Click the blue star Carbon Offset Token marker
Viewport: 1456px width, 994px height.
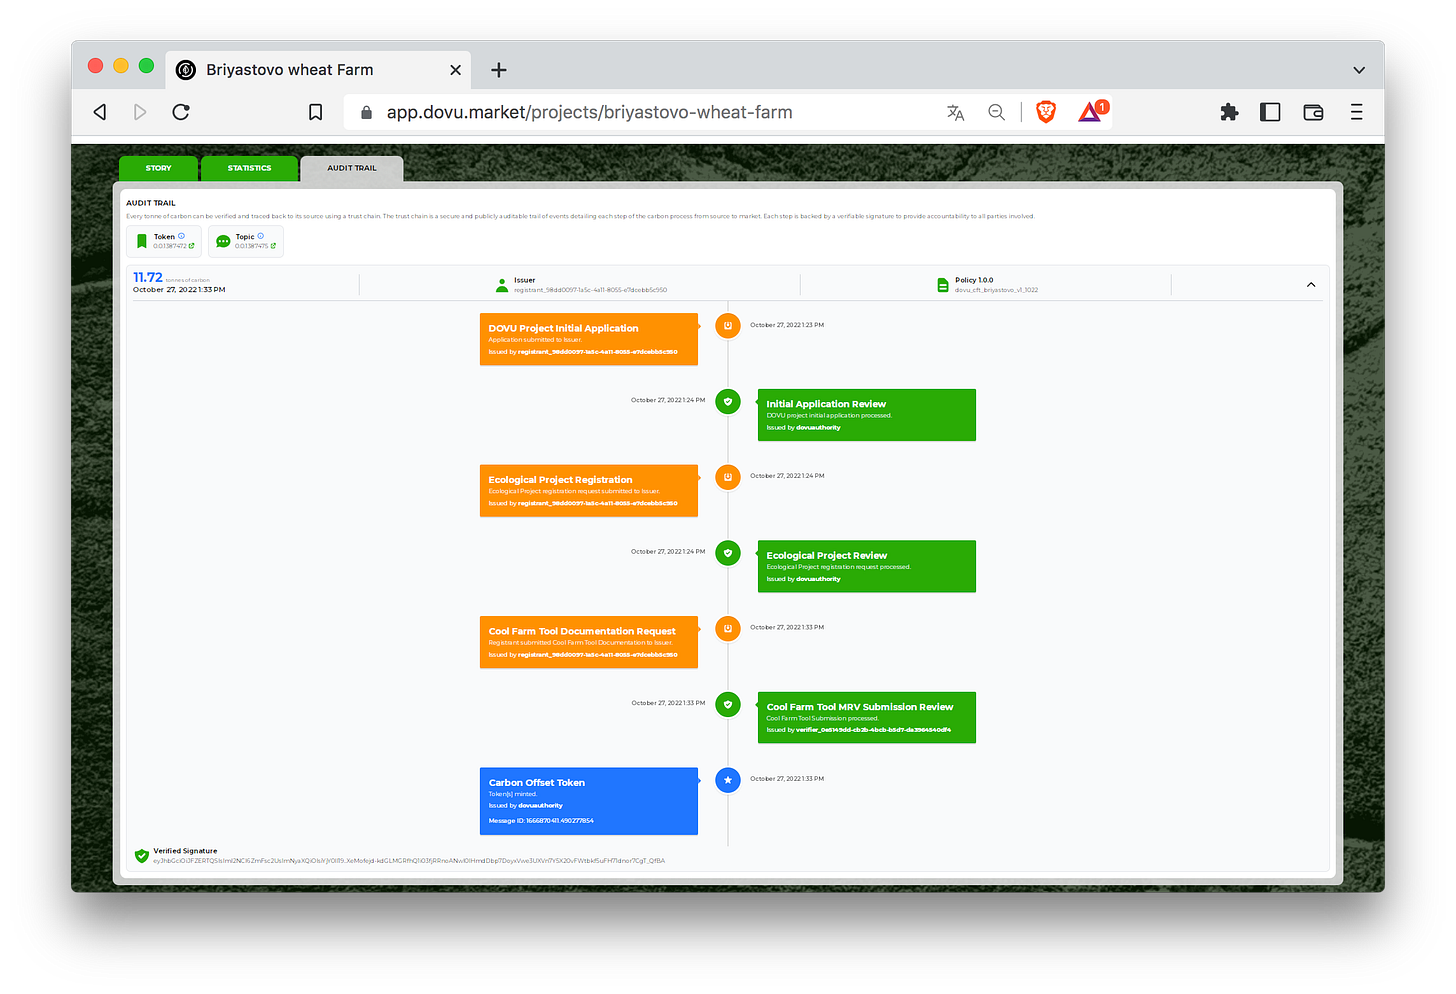728,780
